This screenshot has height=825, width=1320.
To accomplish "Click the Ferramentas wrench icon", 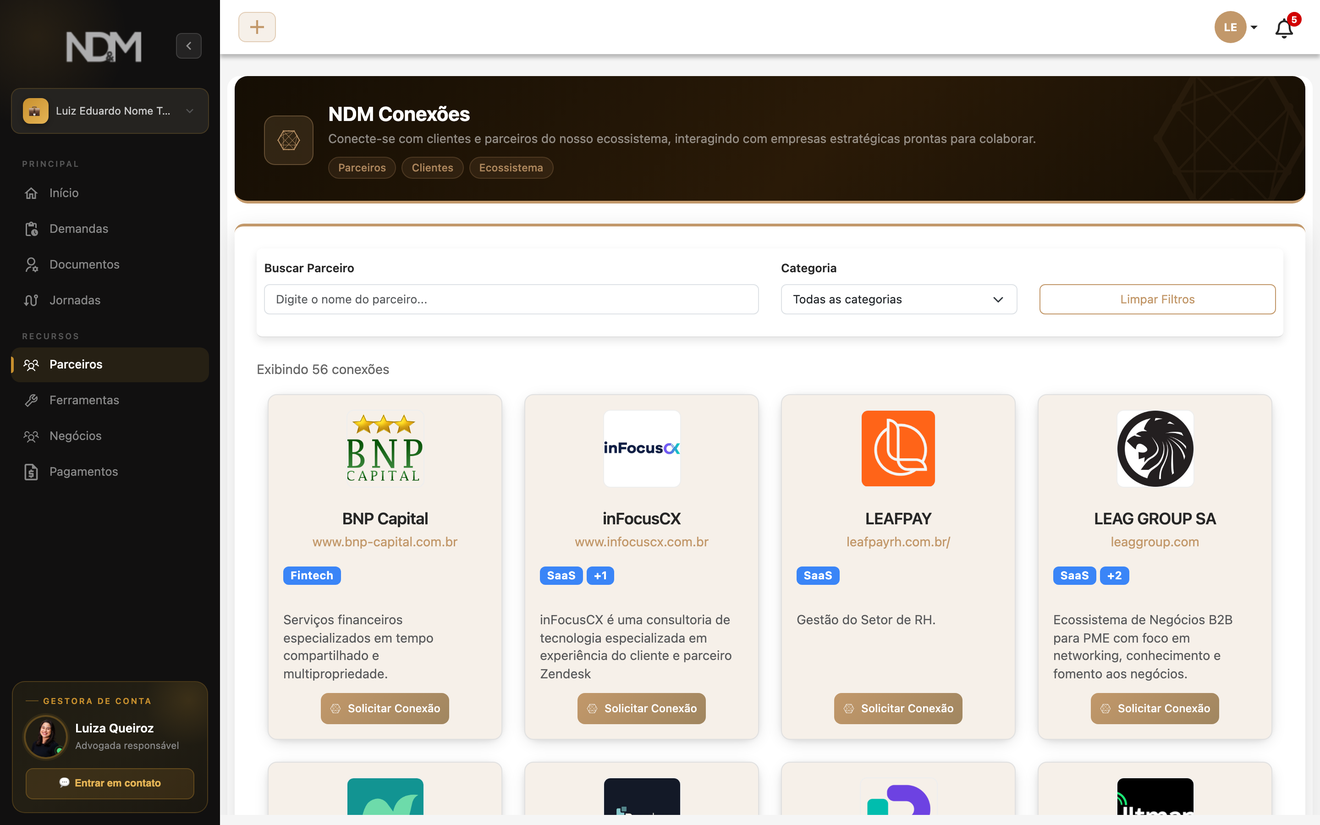I will click(31, 400).
